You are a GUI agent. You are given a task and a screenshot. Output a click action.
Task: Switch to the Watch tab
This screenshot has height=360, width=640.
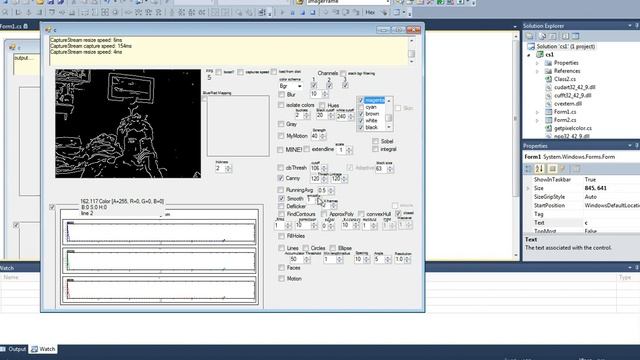tap(43, 349)
